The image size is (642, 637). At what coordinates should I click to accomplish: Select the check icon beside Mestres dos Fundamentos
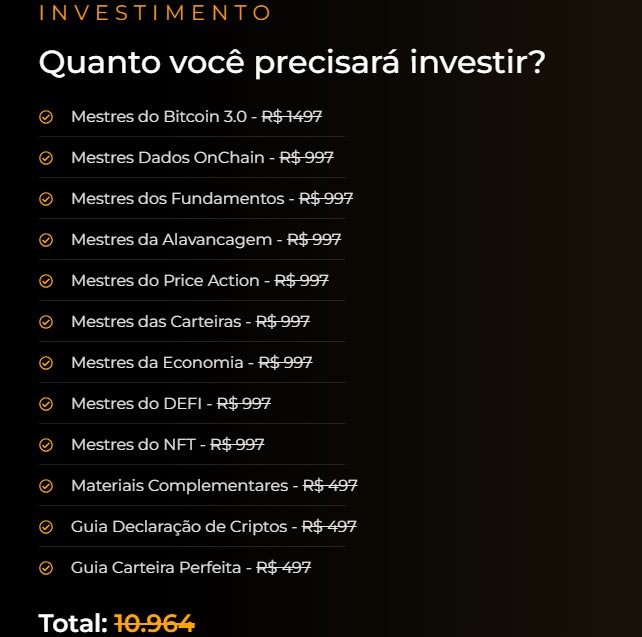(46, 199)
